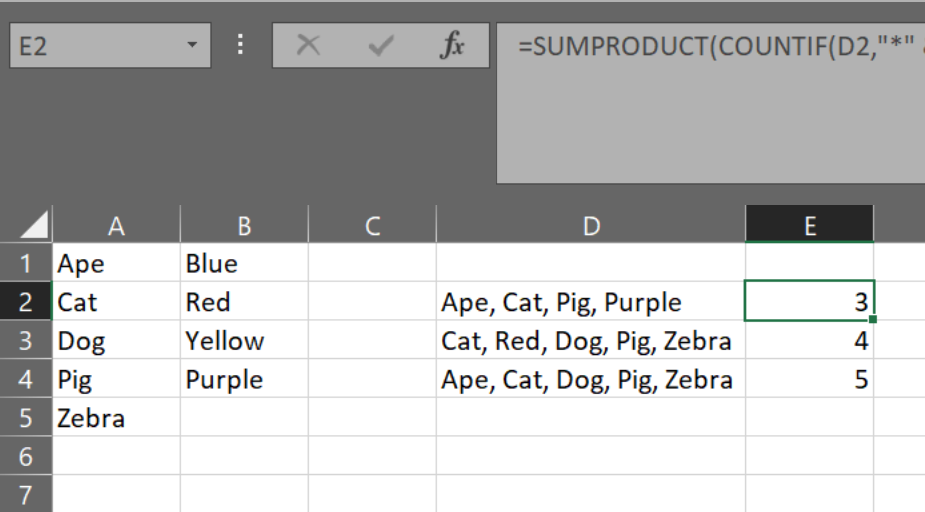Select cell with Ape, Cat, Pig, Purple

590,302
